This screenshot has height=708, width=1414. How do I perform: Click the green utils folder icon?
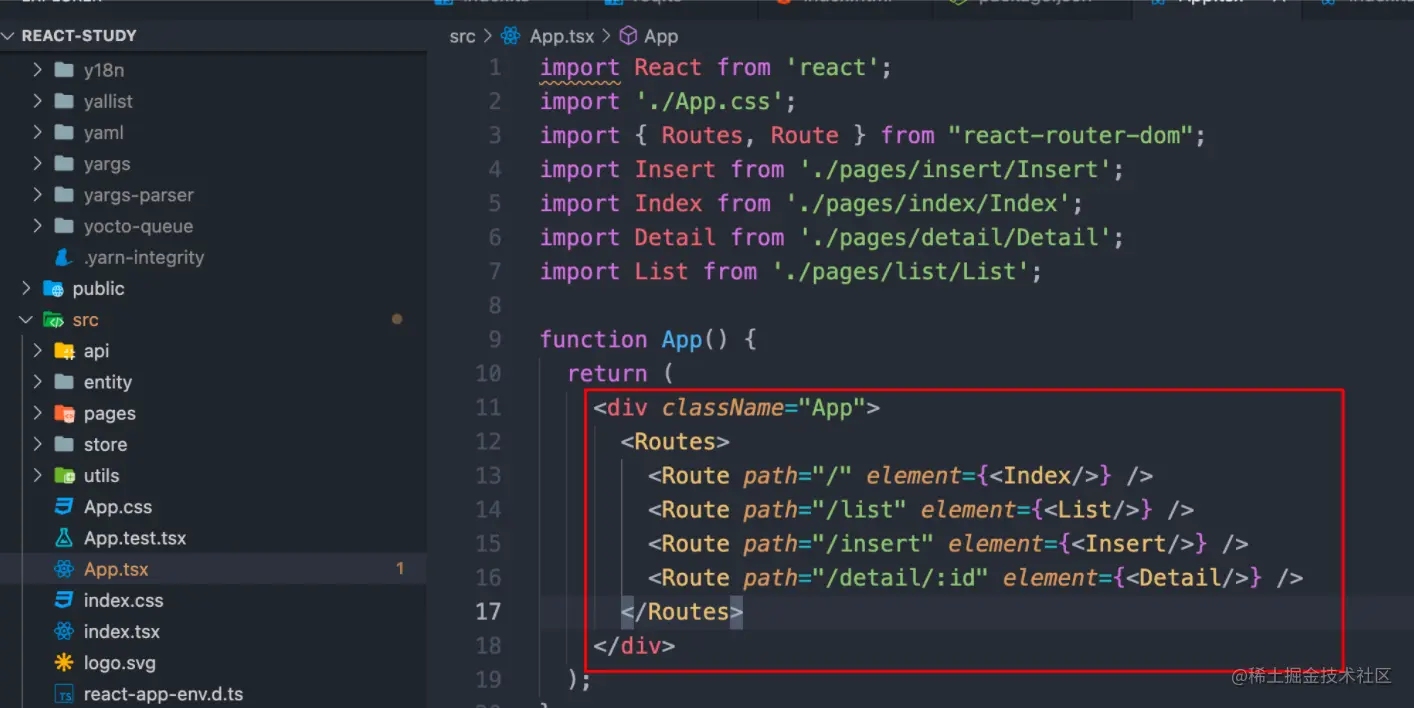64,475
